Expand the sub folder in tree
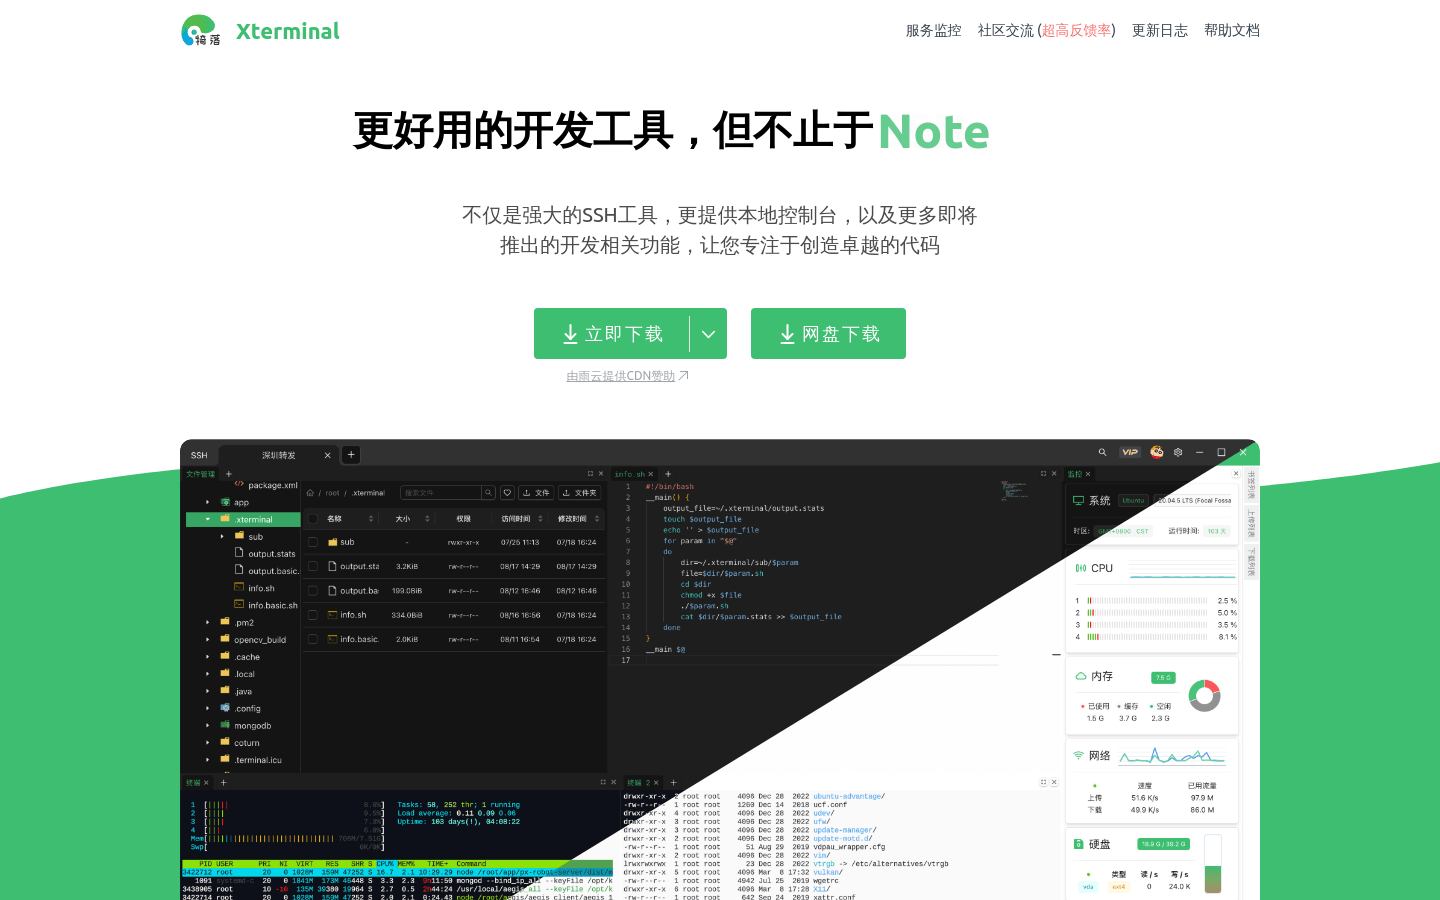This screenshot has width=1440, height=900. [222, 537]
